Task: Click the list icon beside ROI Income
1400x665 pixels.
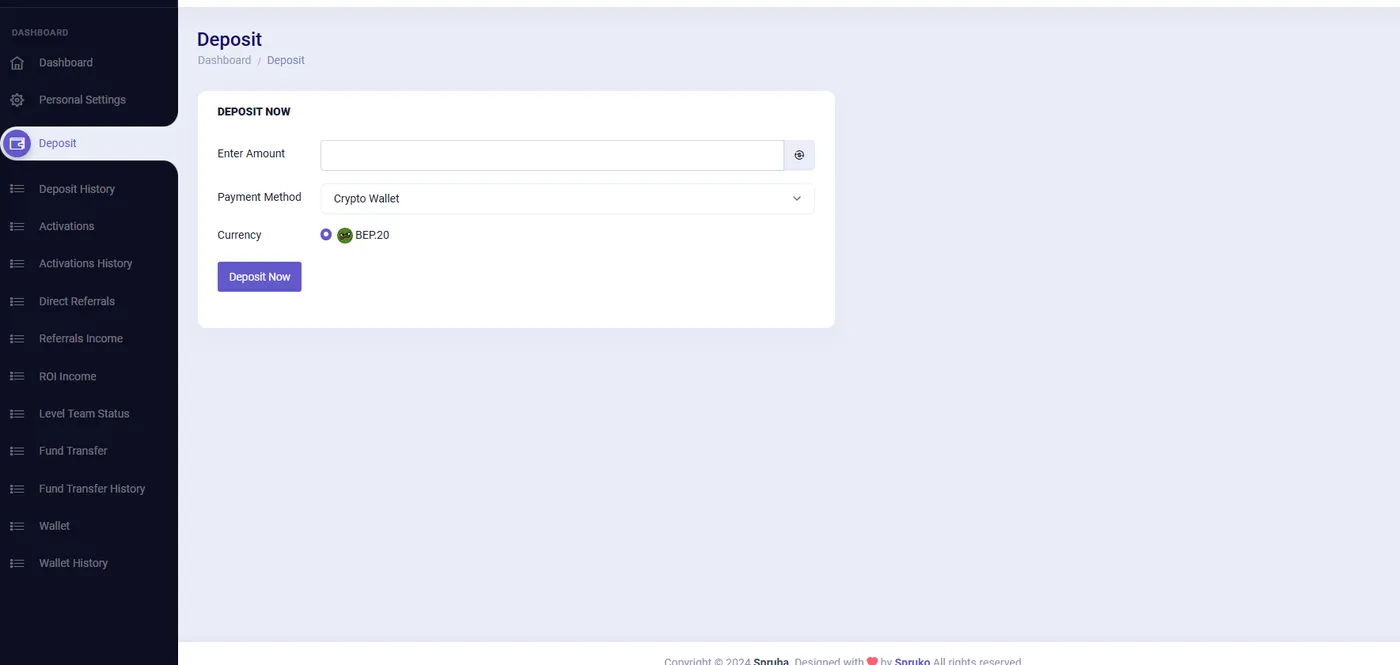Action: click(x=16, y=376)
